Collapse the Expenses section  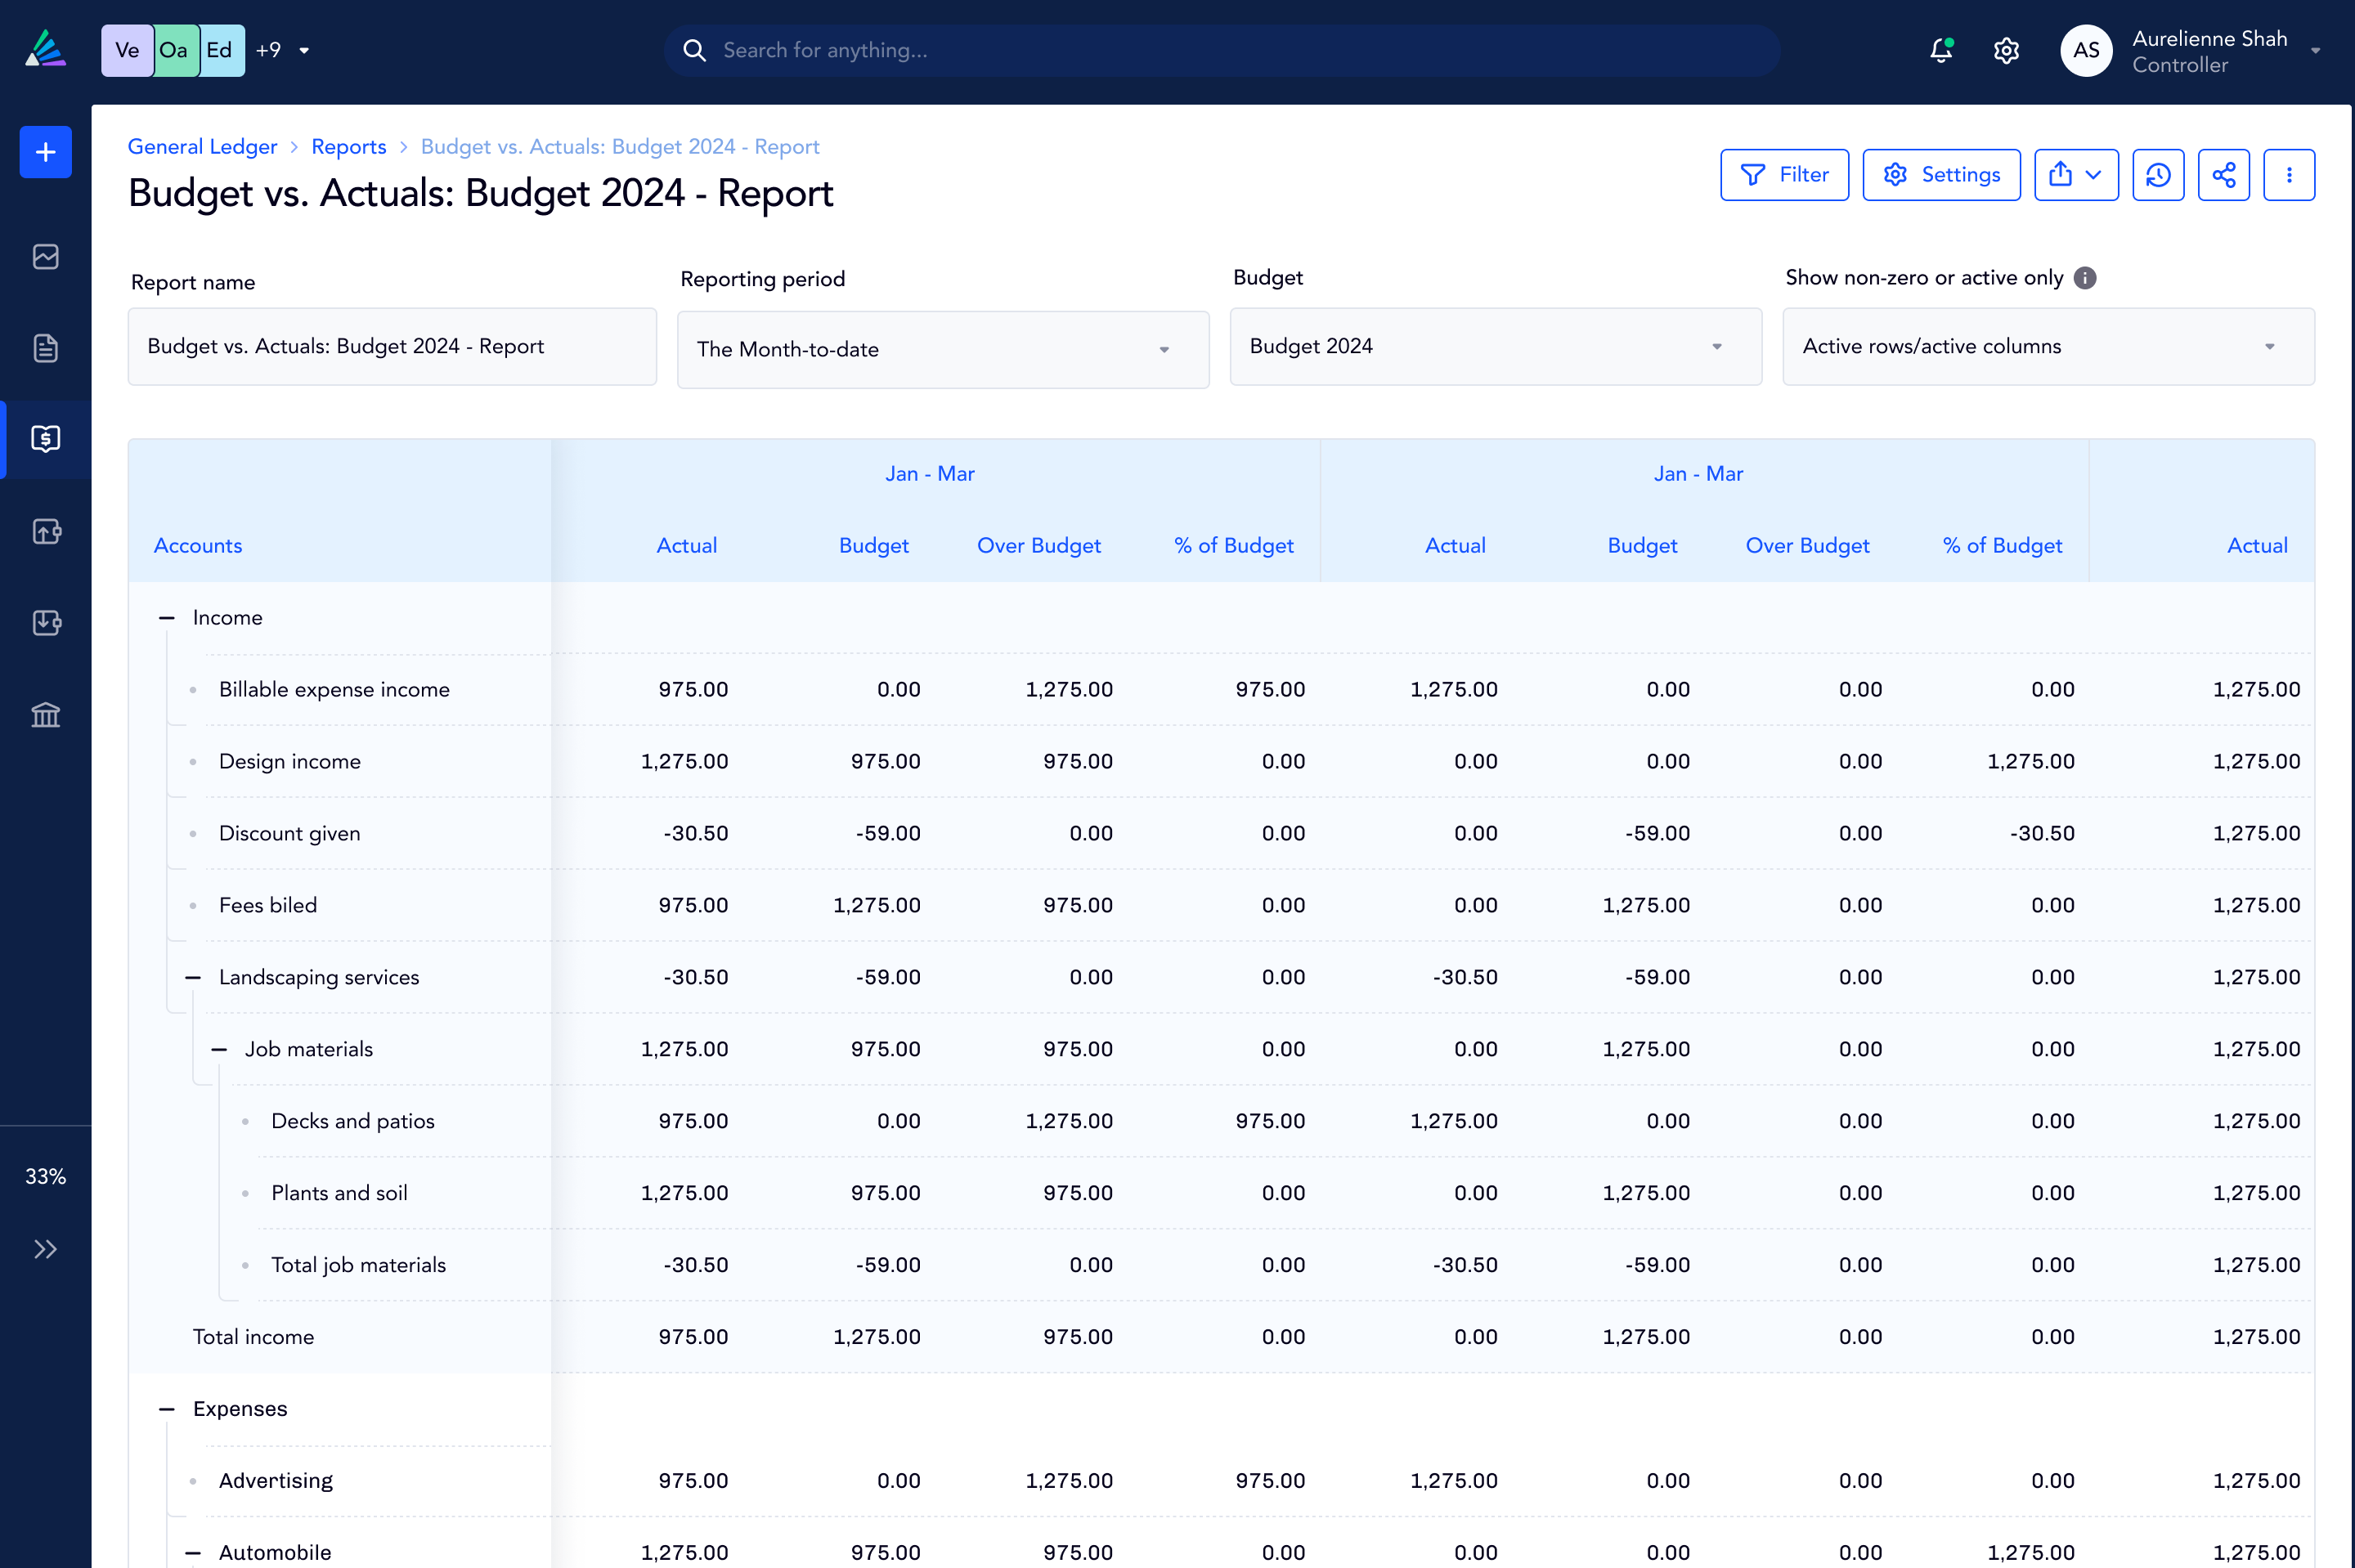(x=166, y=1409)
